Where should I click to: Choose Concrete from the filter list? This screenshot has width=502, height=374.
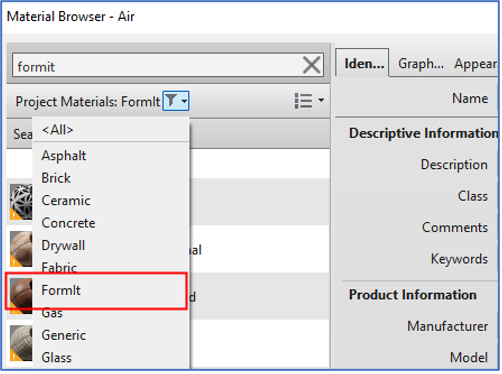click(x=111, y=223)
